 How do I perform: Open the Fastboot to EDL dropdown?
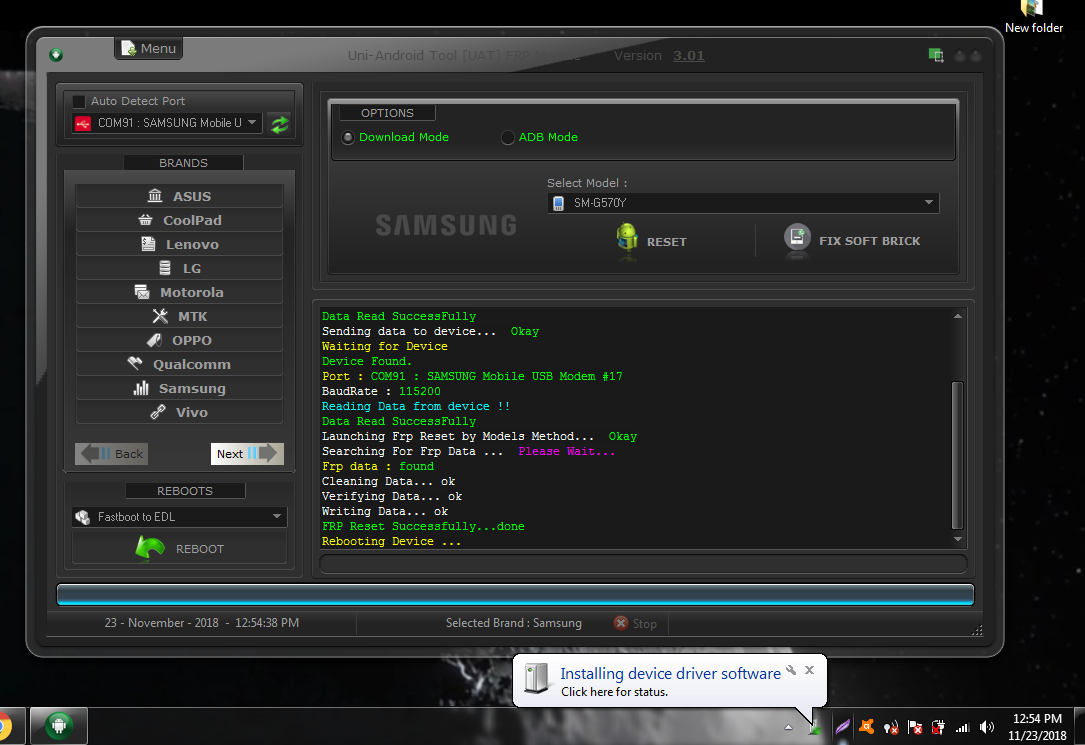[179, 517]
